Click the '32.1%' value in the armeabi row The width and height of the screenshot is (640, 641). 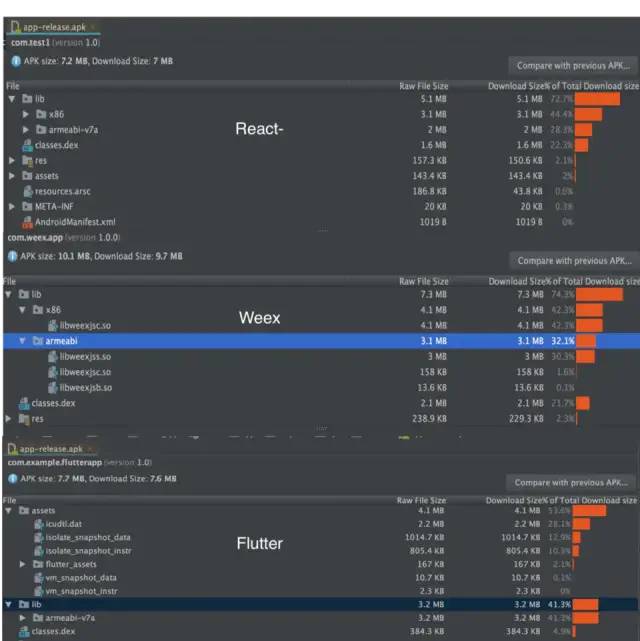[563, 341]
